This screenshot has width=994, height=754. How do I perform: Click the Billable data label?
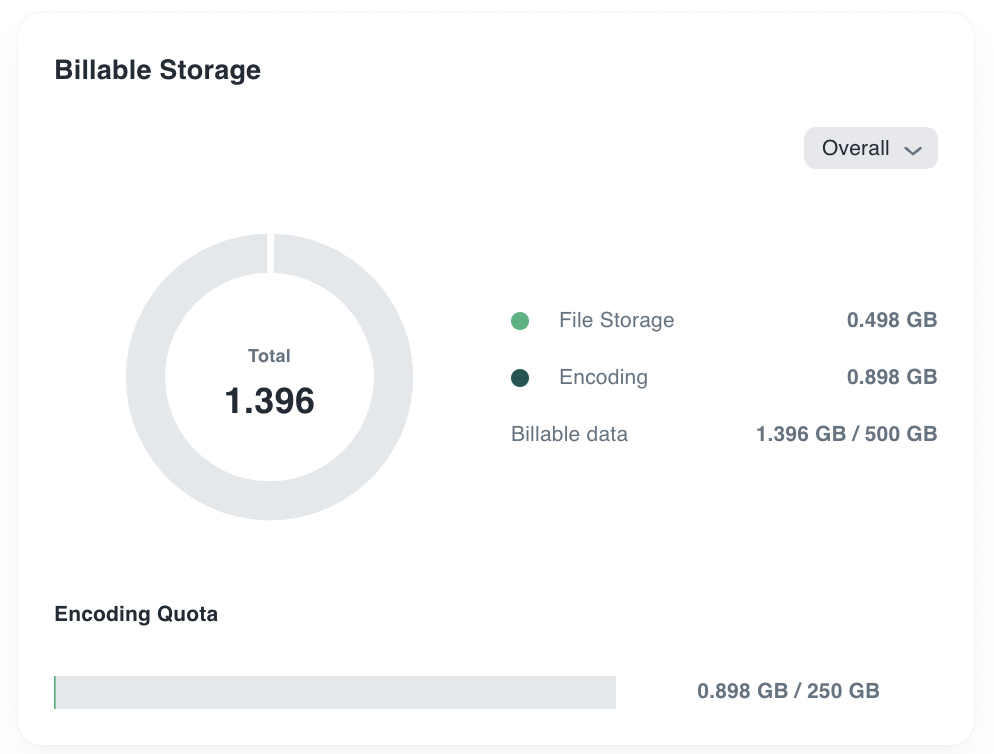(569, 435)
